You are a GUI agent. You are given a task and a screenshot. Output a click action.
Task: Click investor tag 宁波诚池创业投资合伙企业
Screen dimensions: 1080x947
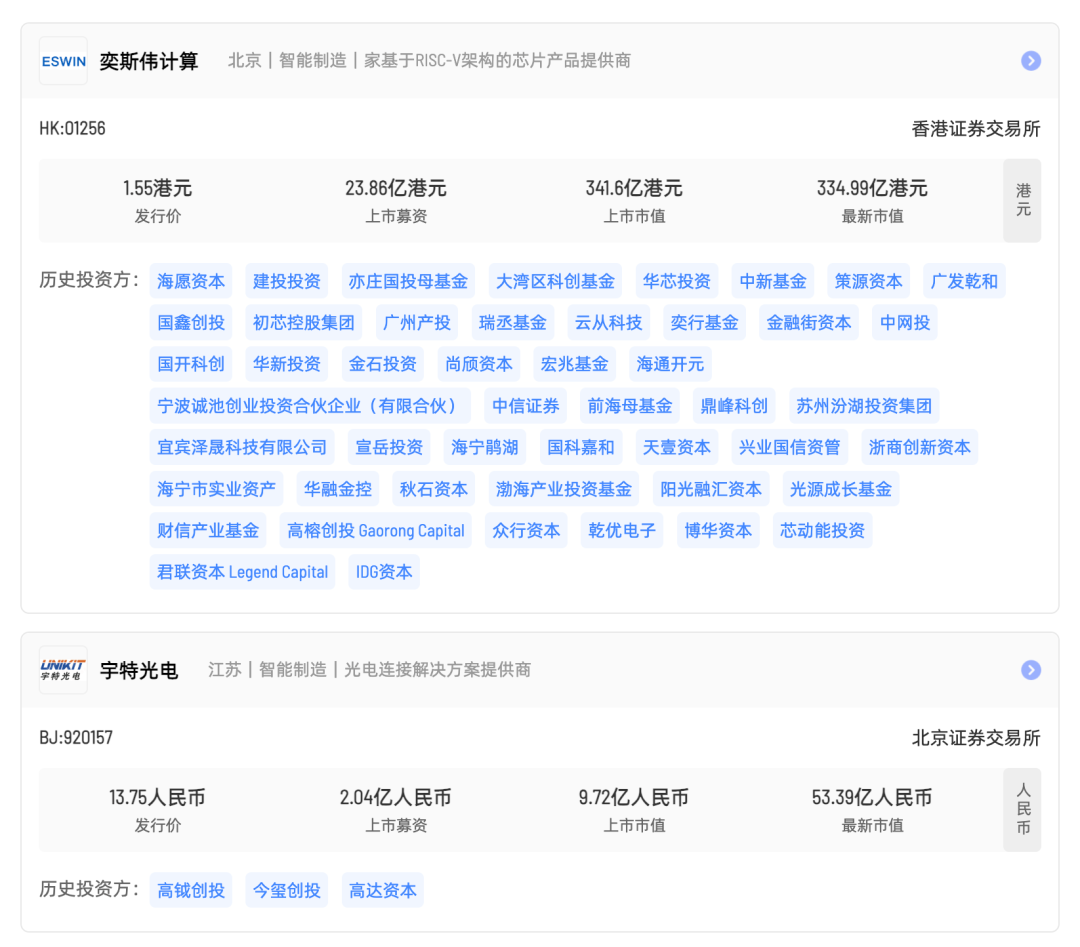310,406
